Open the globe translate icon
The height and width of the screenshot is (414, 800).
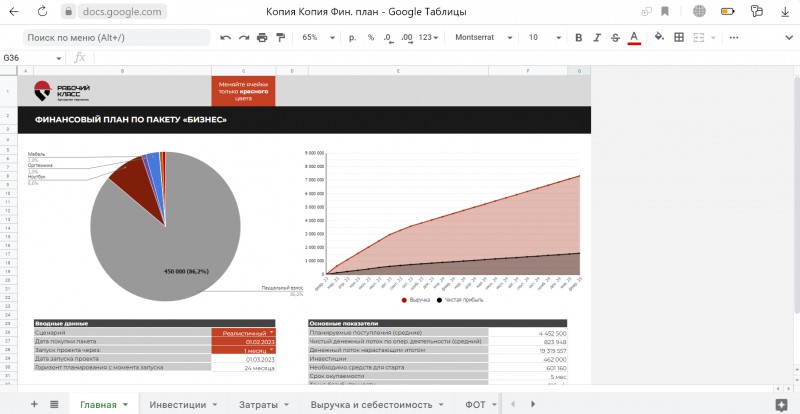[x=699, y=11]
